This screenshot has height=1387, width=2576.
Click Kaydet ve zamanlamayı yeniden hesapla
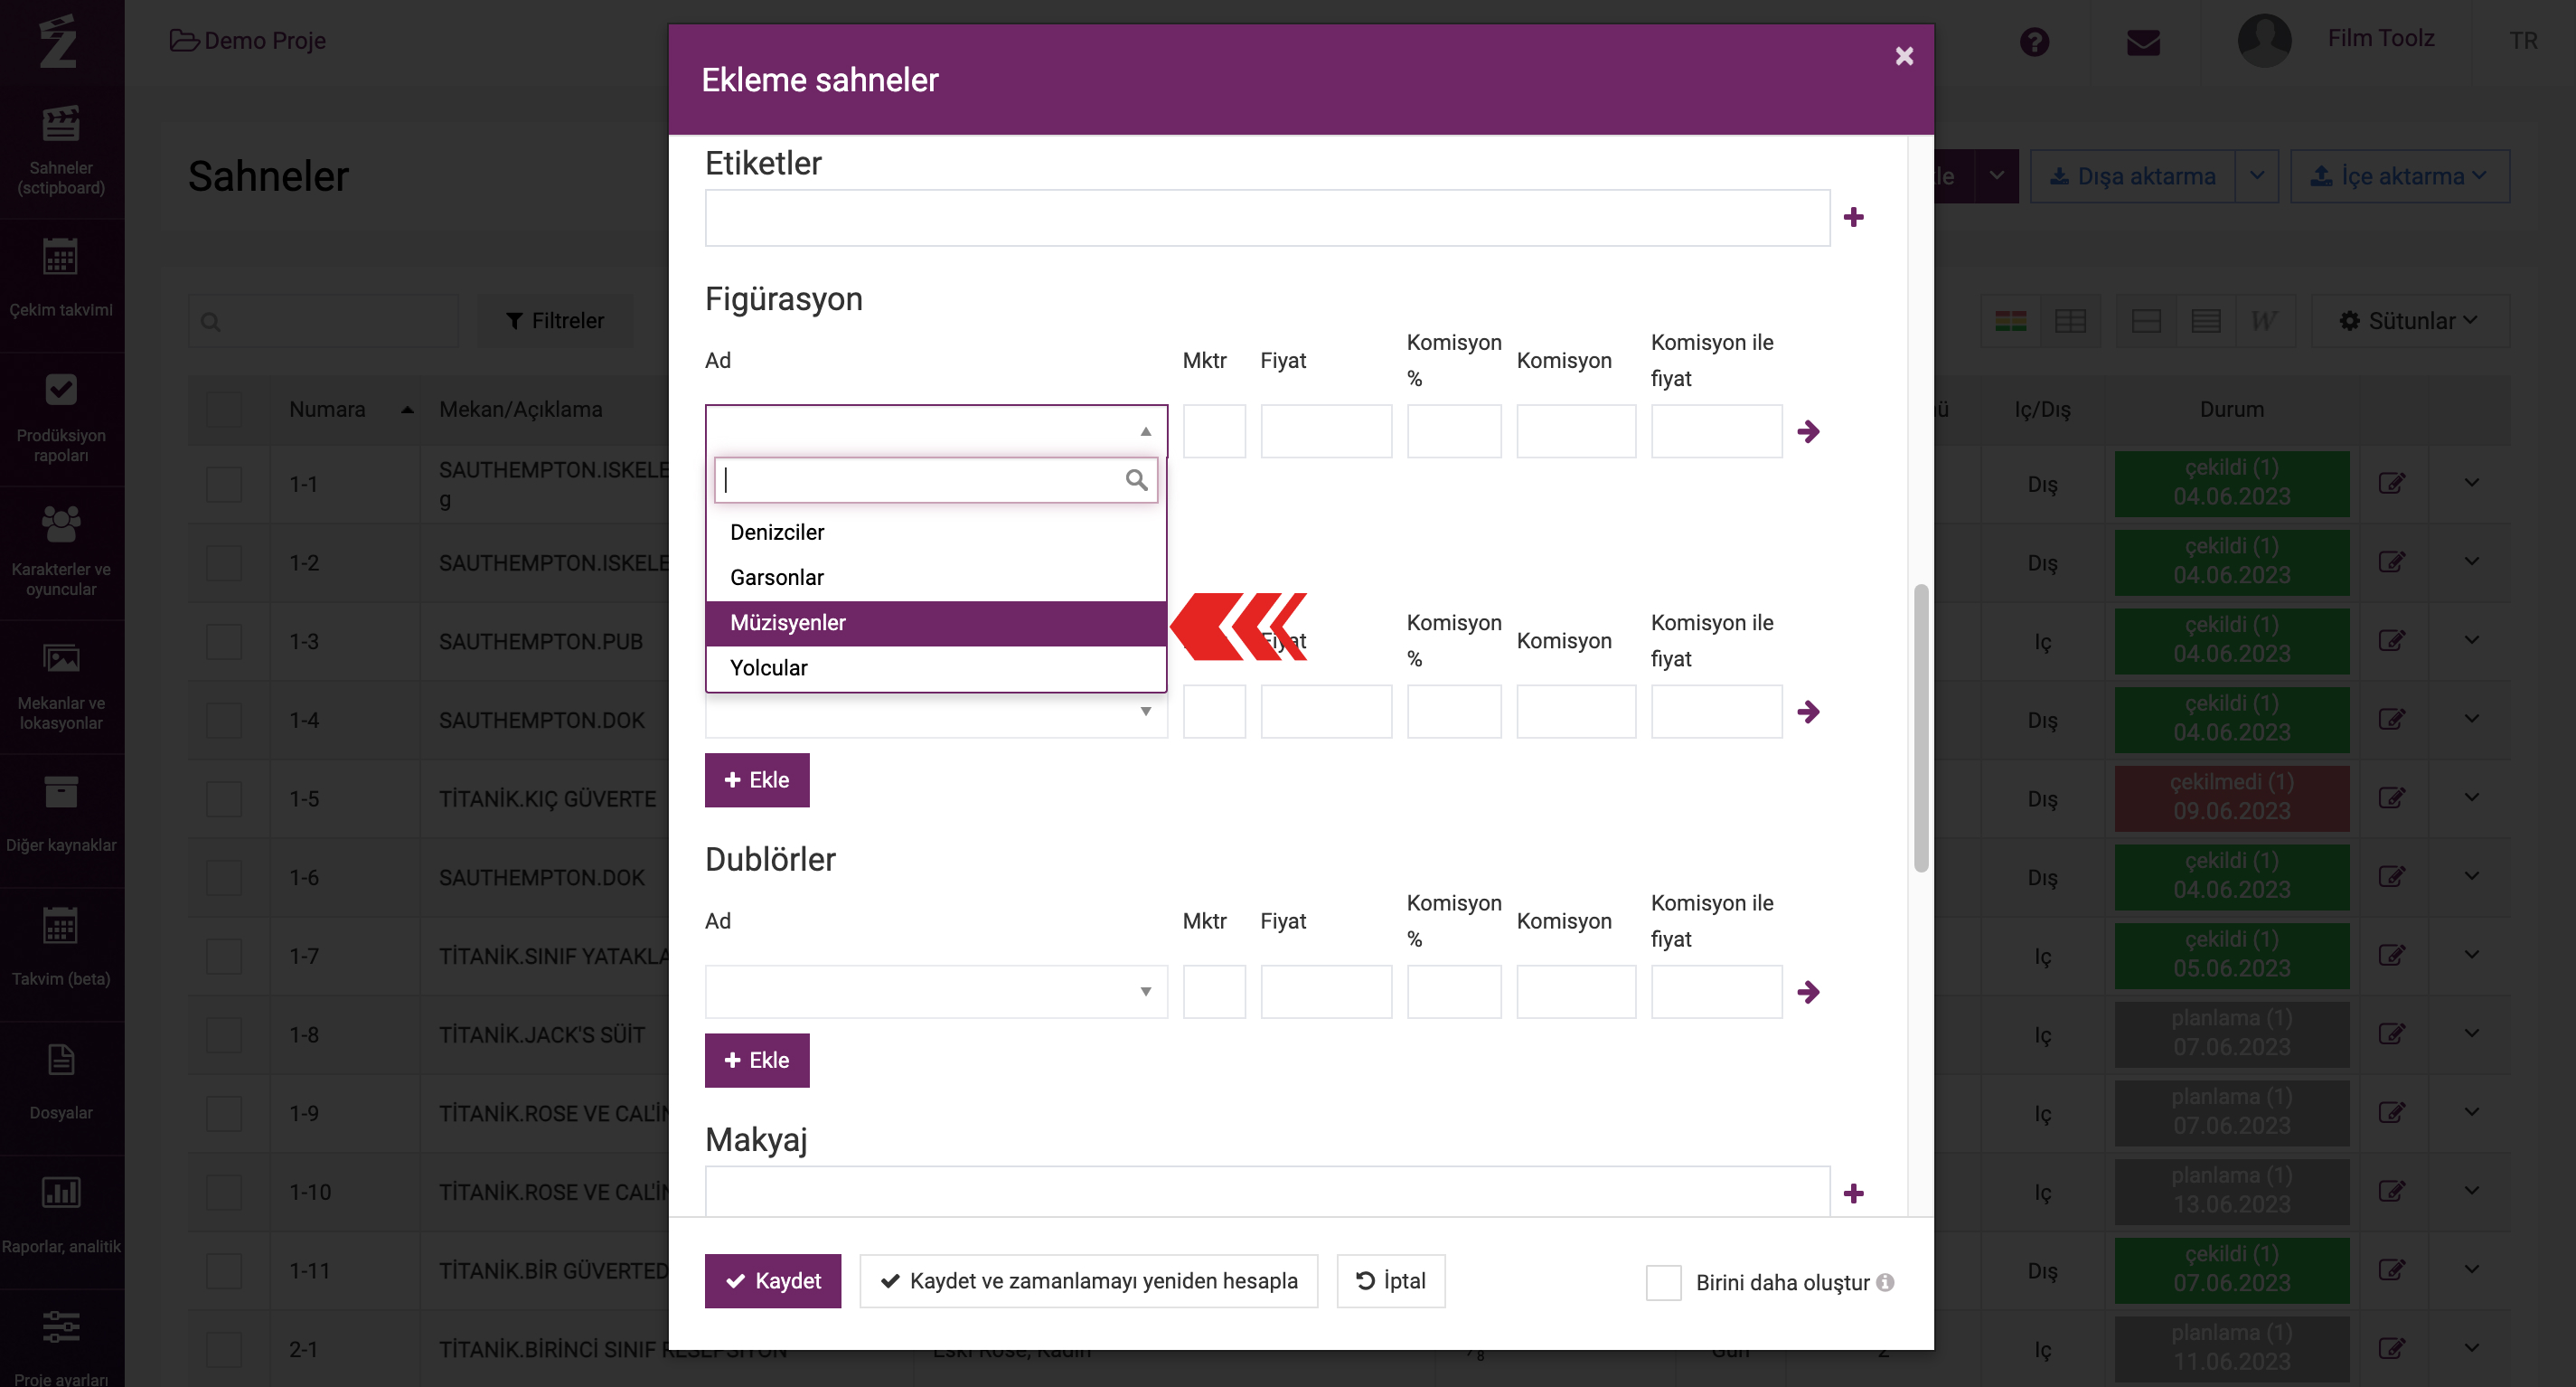tap(1088, 1281)
